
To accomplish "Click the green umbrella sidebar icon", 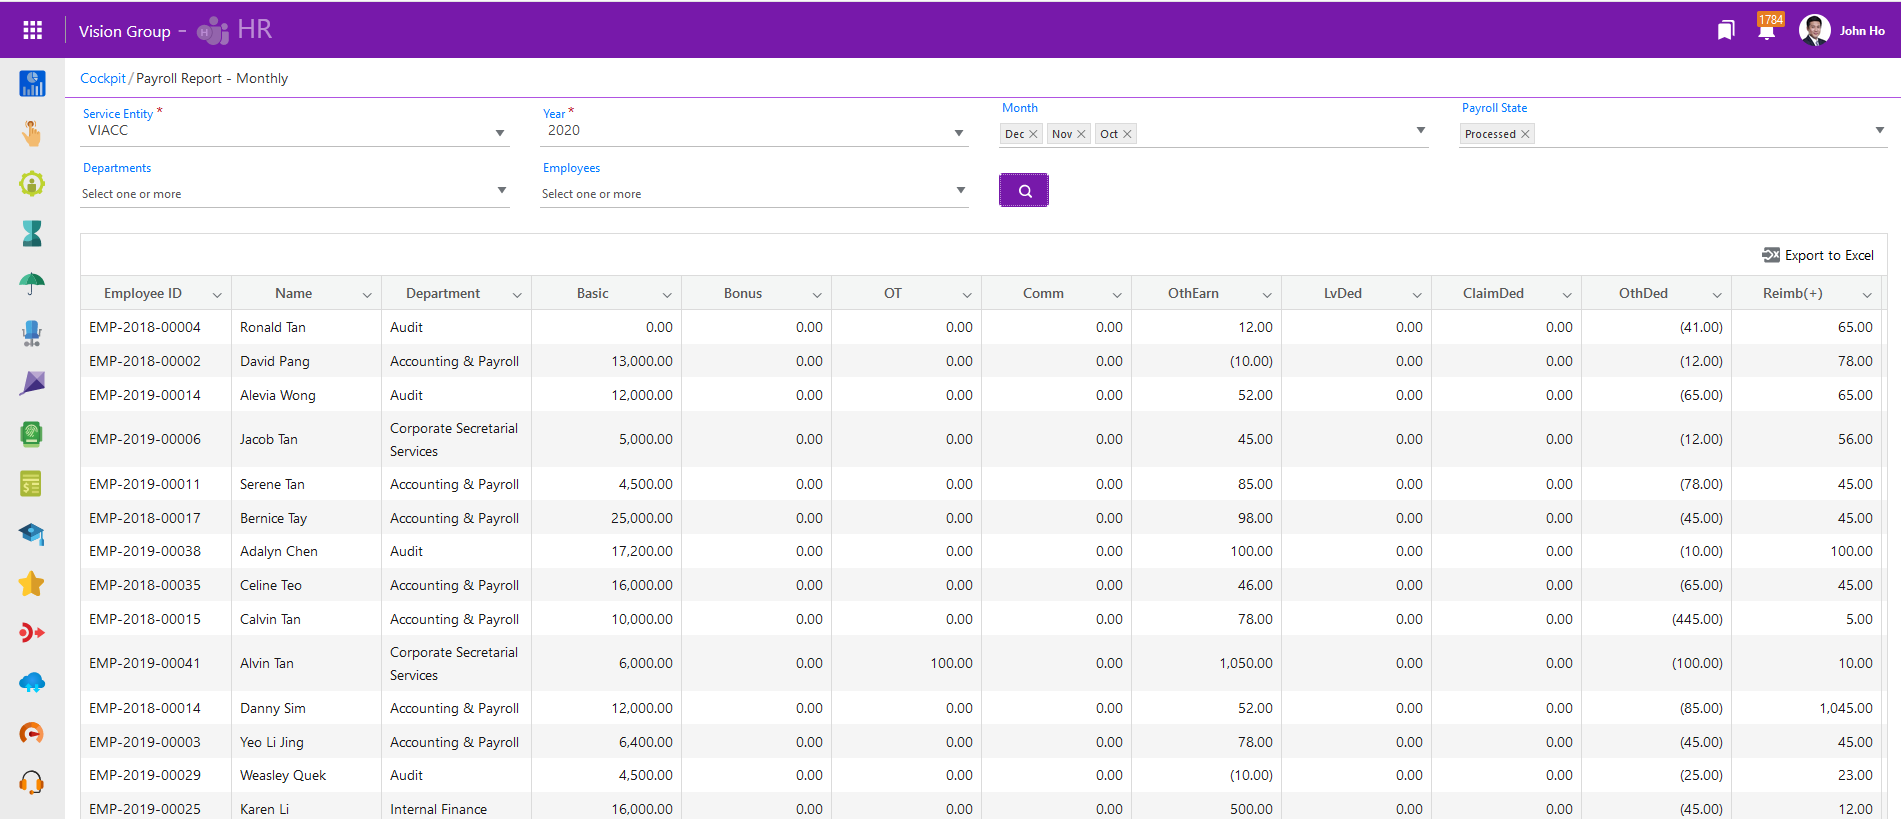I will [32, 284].
